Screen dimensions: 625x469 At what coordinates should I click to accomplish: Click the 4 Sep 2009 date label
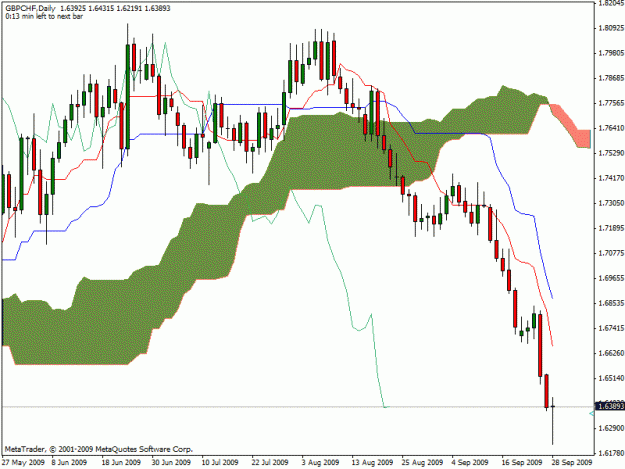(x=470, y=462)
